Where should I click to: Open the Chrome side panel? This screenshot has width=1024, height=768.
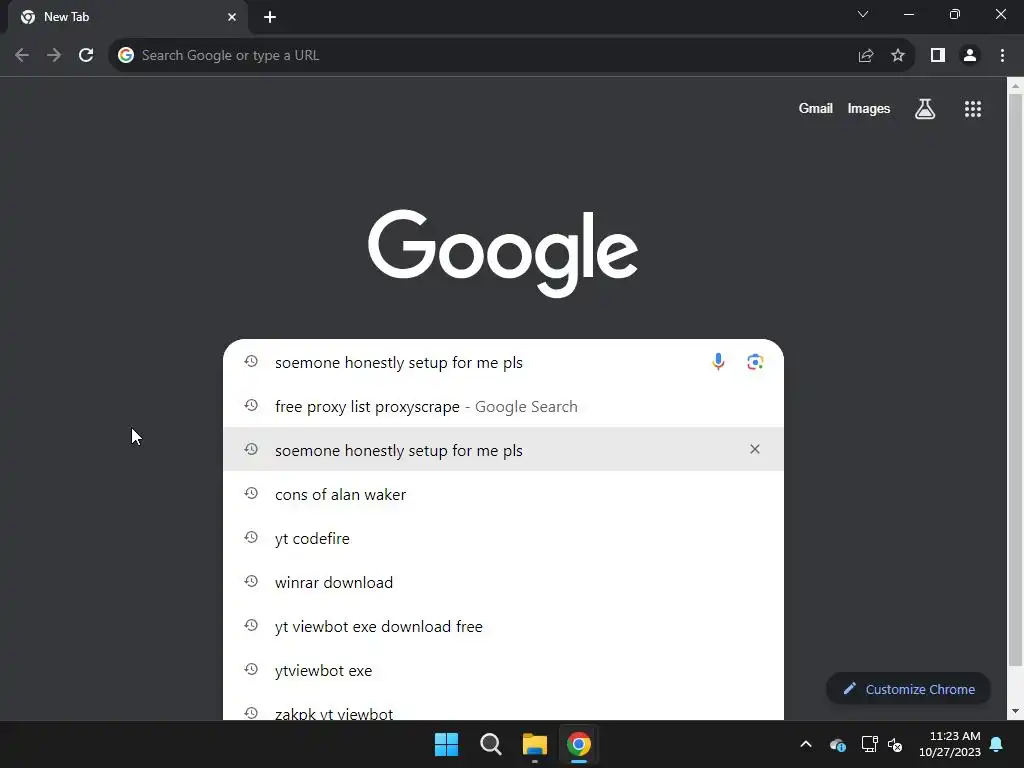click(938, 56)
